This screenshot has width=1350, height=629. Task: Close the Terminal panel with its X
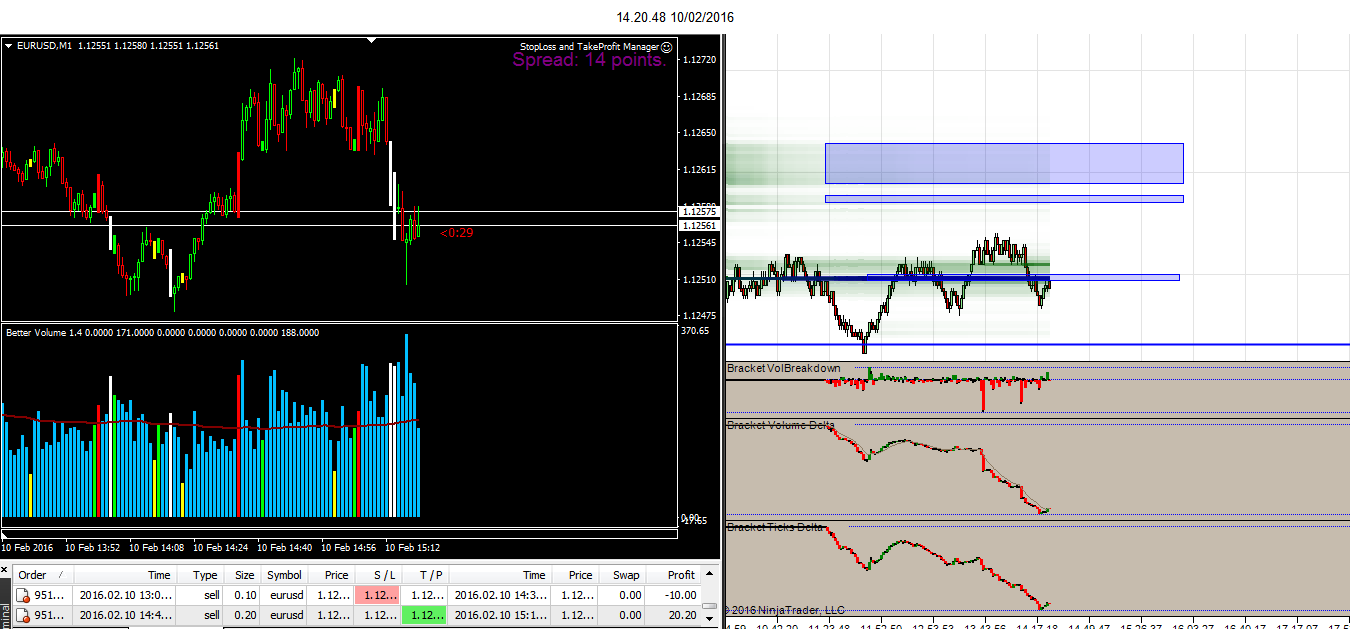point(5,572)
